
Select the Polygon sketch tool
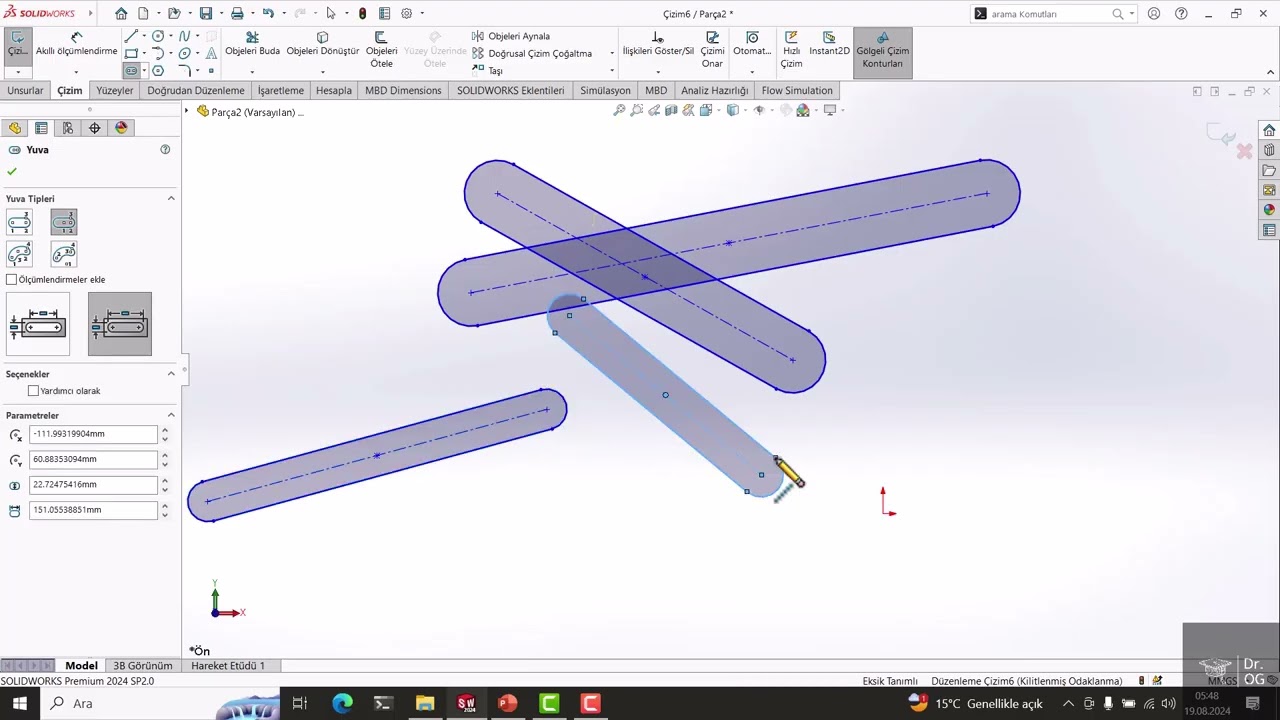pyautogui.click(x=158, y=71)
